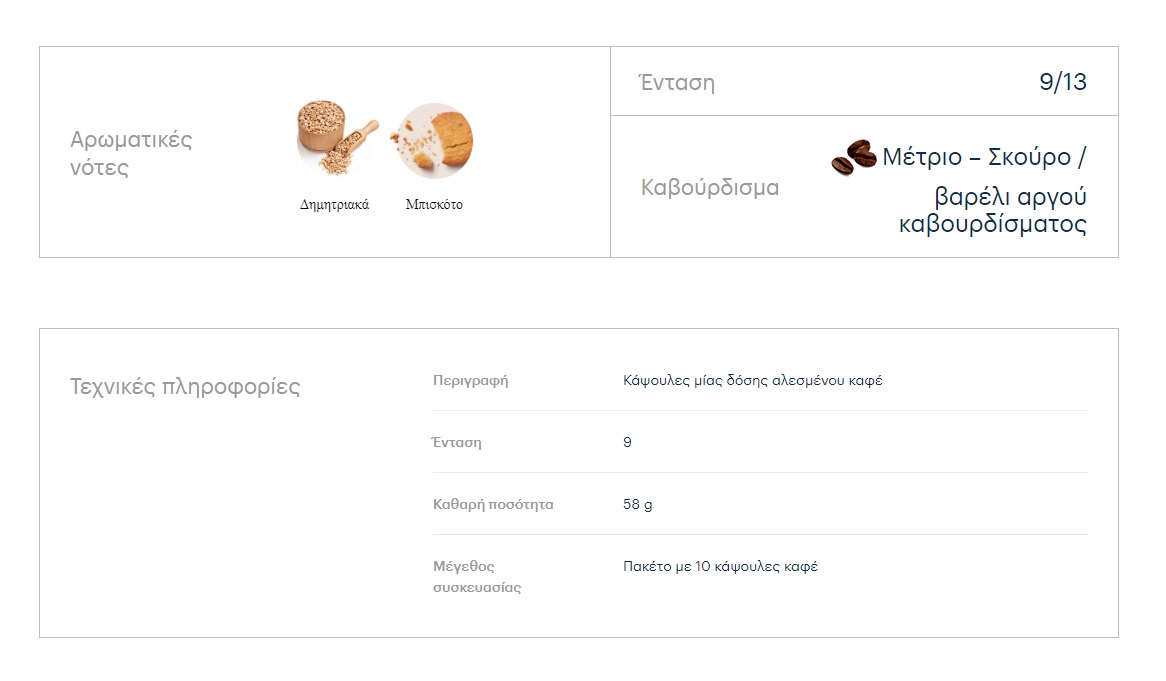Click the biscuit aroma image
1166x681 pixels.
point(434,140)
